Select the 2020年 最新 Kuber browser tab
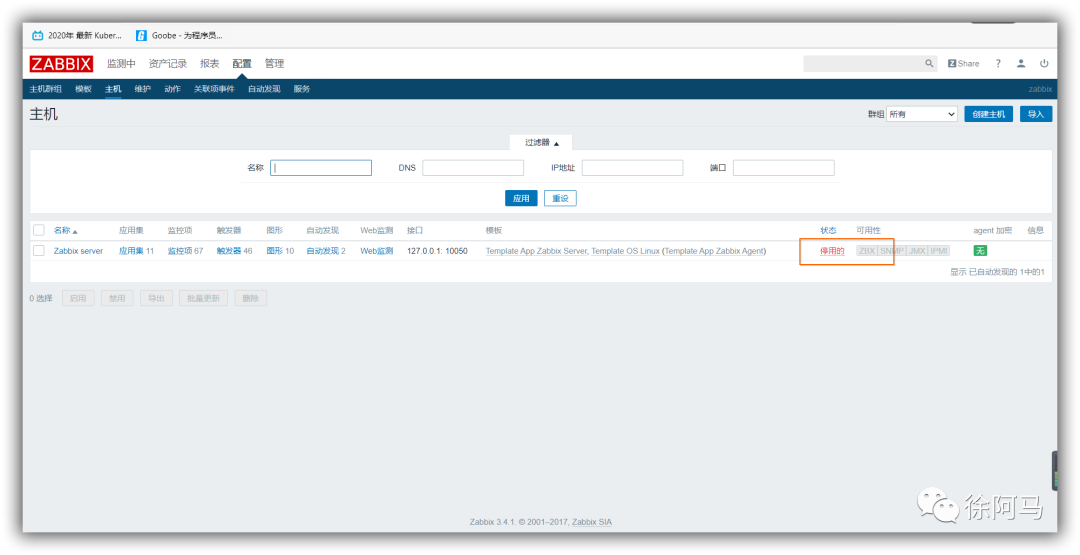This screenshot has height=555, width=1080. tap(76, 36)
